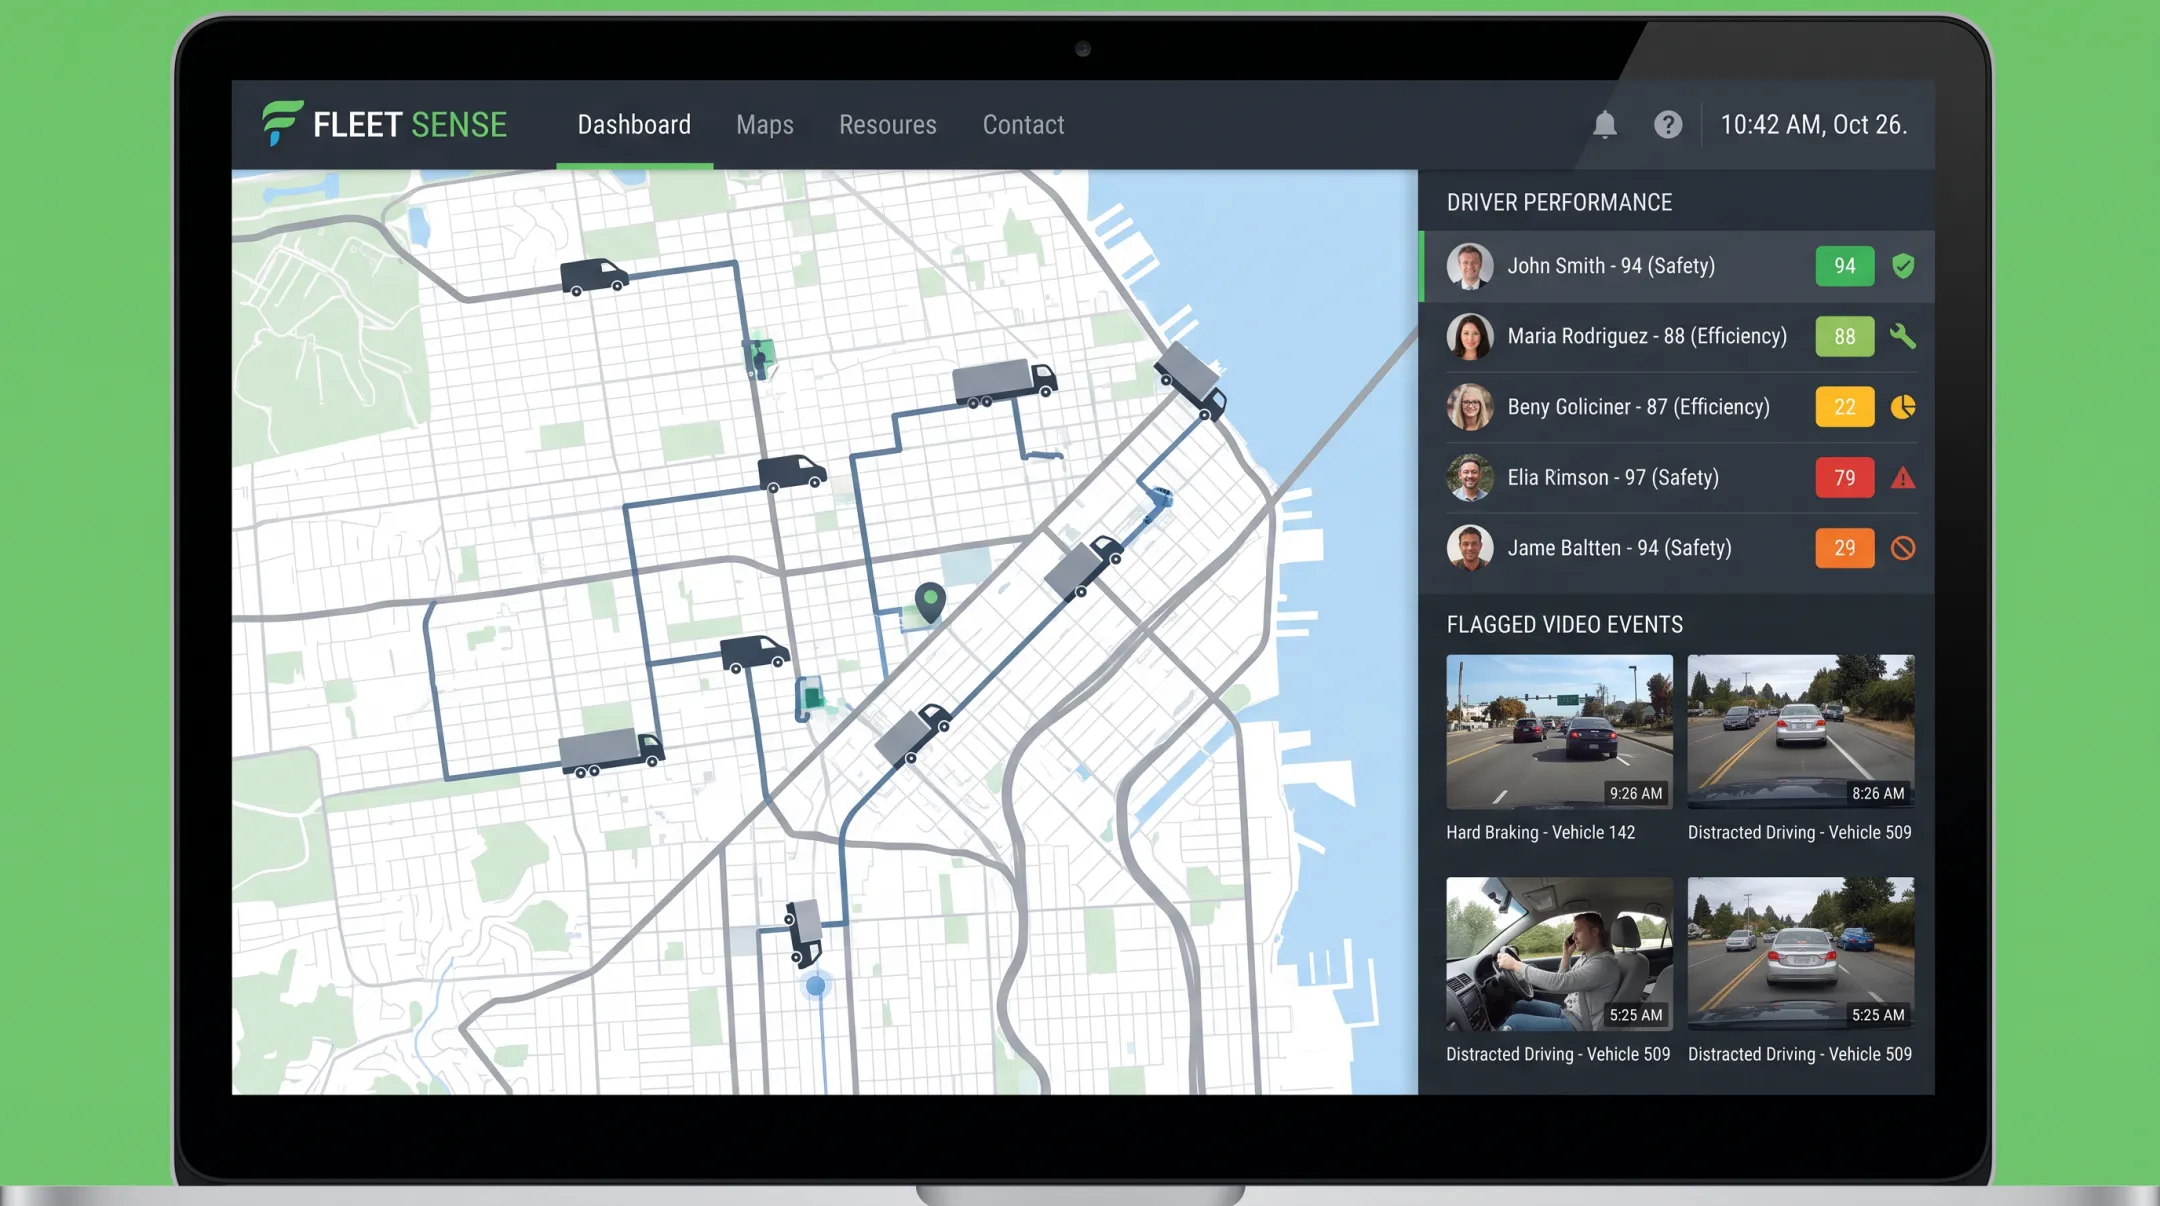Click the green 94 score badge
The height and width of the screenshot is (1206, 2160).
click(1845, 266)
